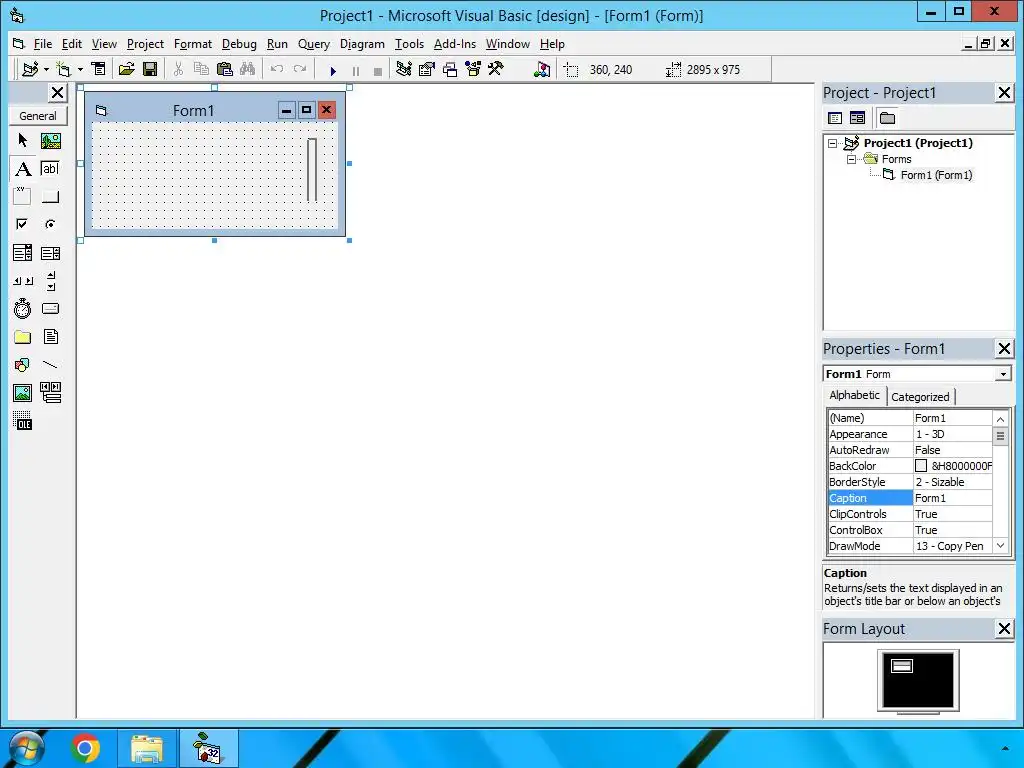Open the Form Layout Window toolbar icon

coord(450,69)
